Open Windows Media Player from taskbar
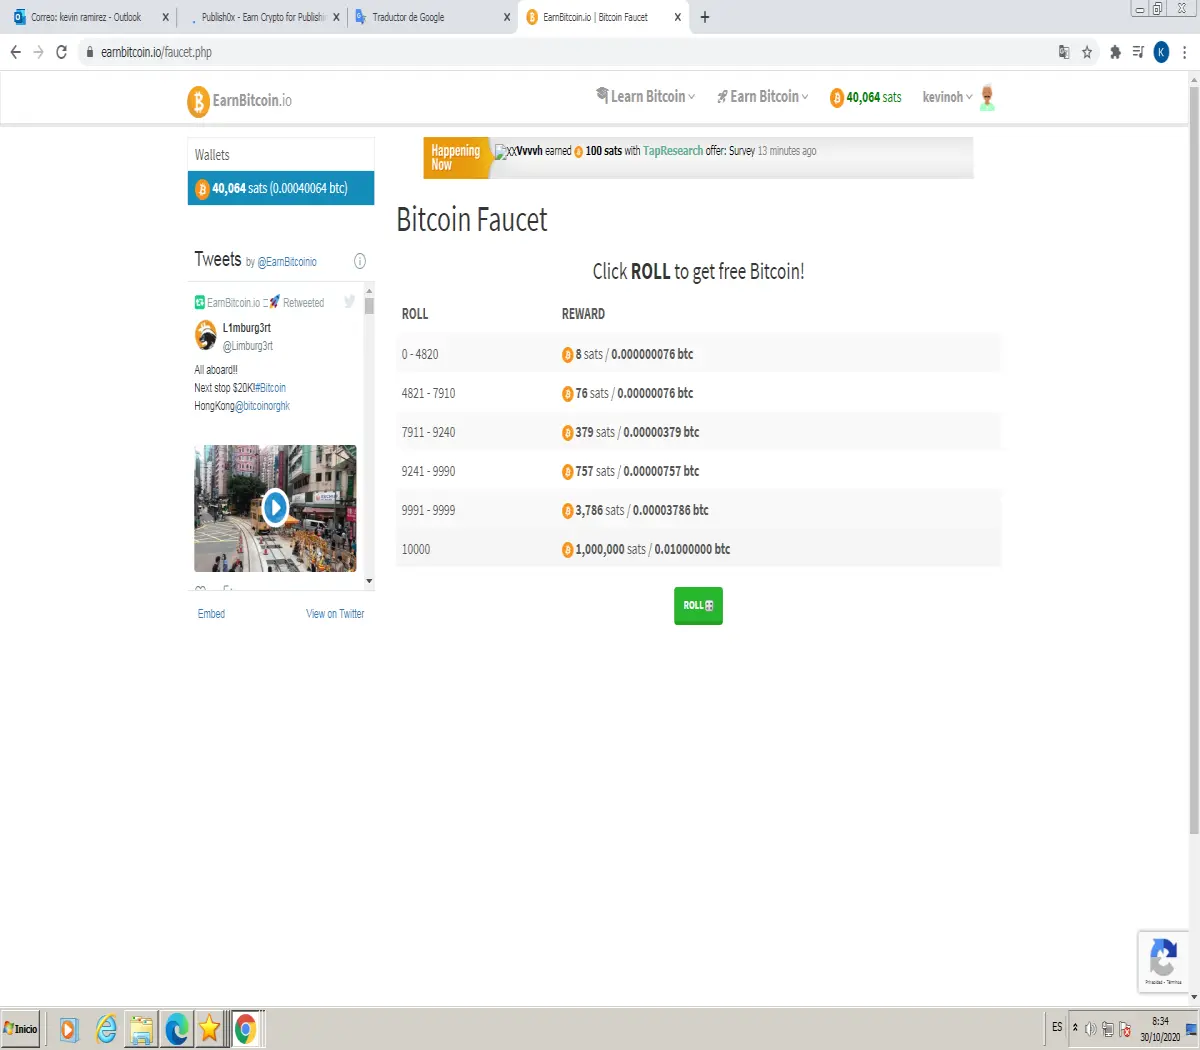This screenshot has width=1200, height=1050. coord(69,1029)
